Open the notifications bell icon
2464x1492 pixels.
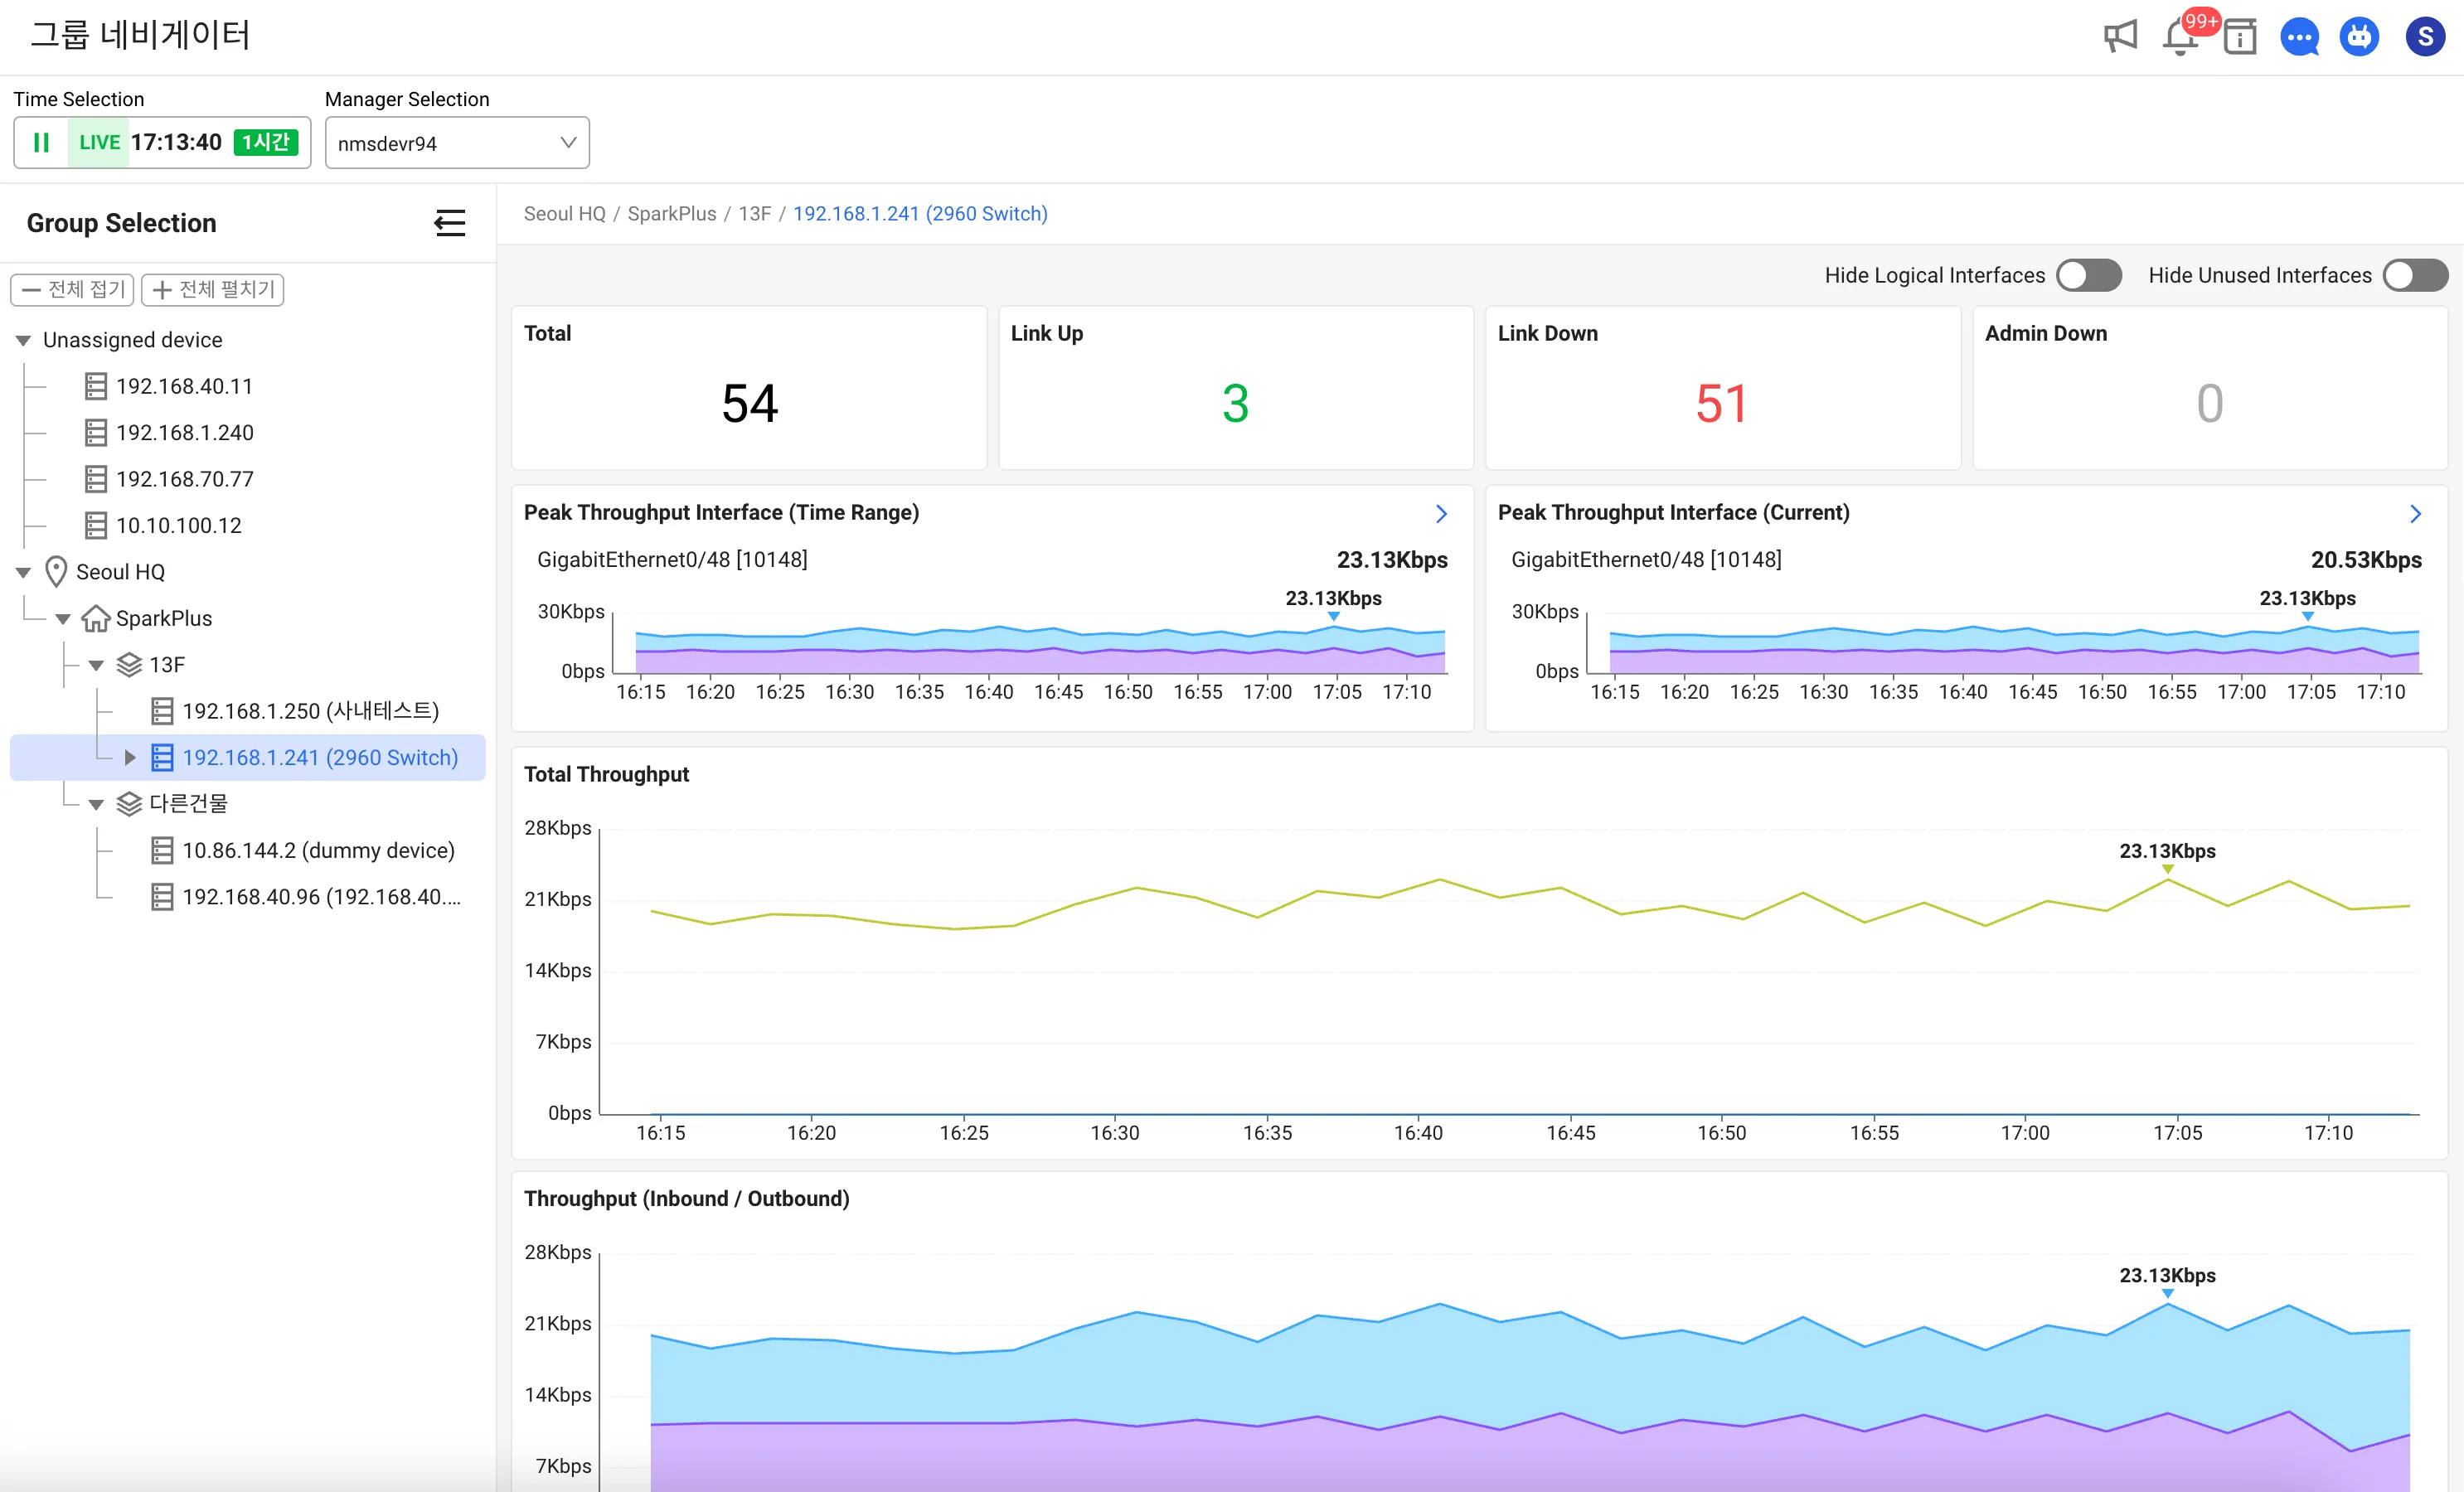(2179, 39)
